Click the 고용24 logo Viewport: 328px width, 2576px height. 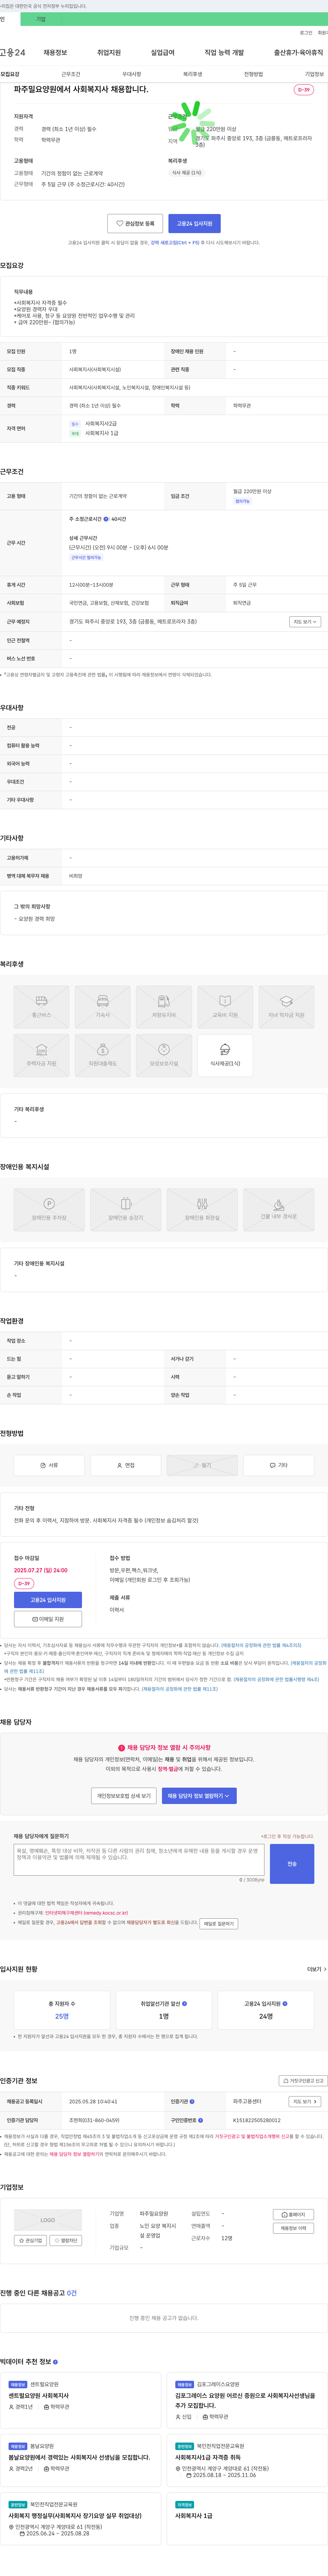13,52
